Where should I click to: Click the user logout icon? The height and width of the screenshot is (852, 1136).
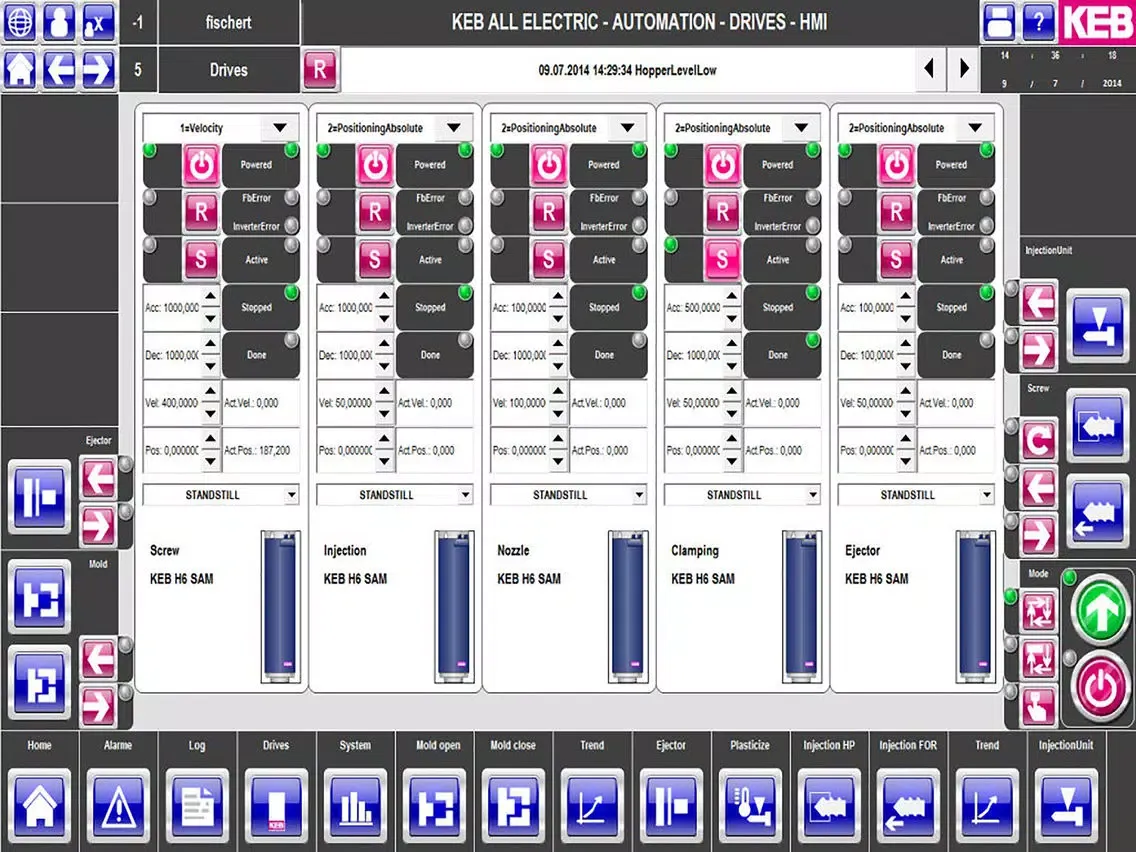point(98,22)
